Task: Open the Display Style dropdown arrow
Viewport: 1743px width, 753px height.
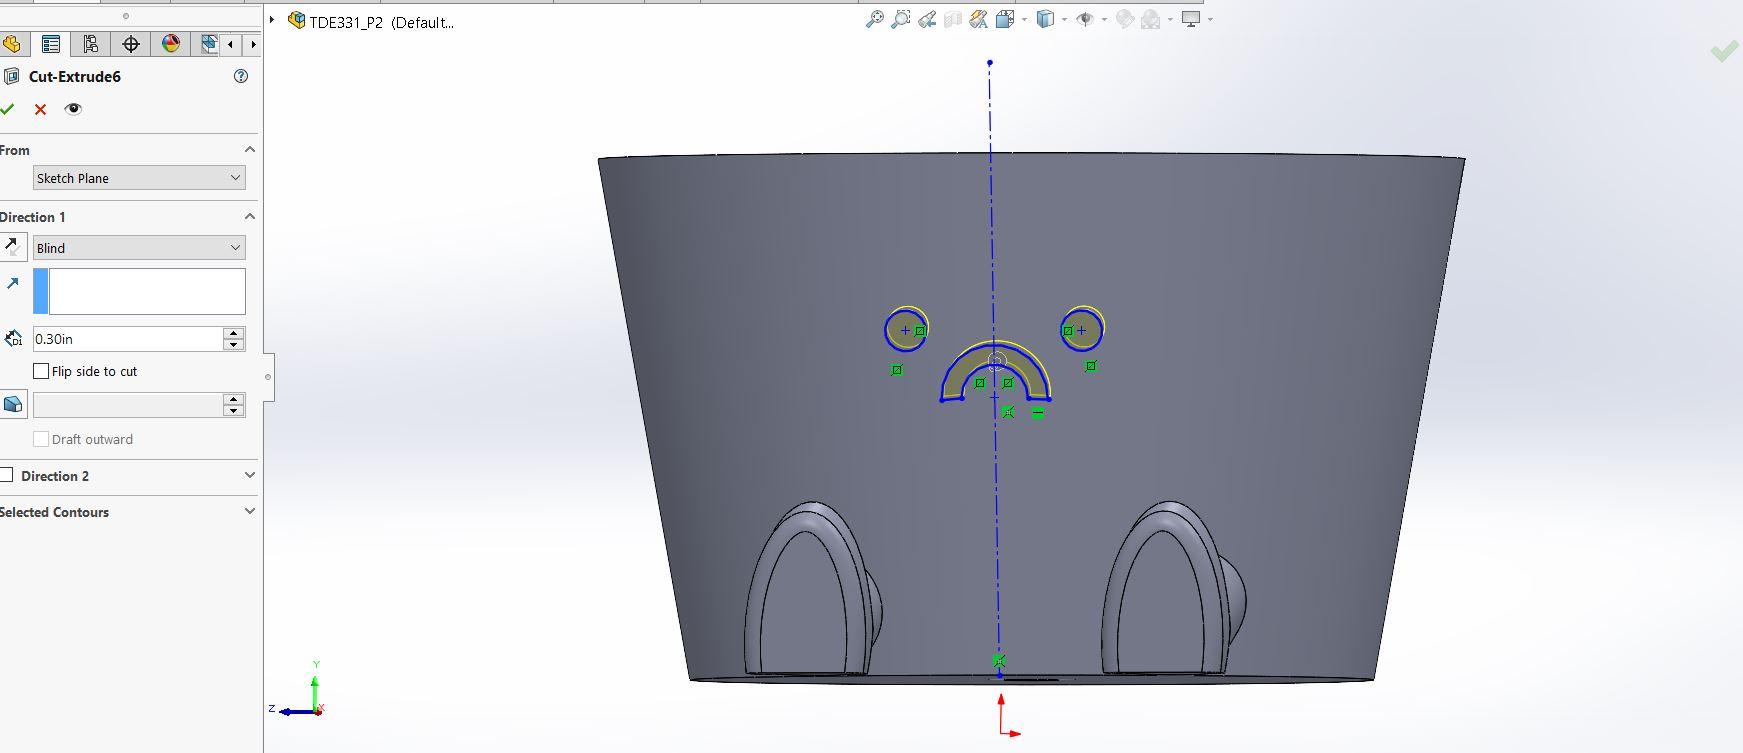Action: click(1064, 19)
